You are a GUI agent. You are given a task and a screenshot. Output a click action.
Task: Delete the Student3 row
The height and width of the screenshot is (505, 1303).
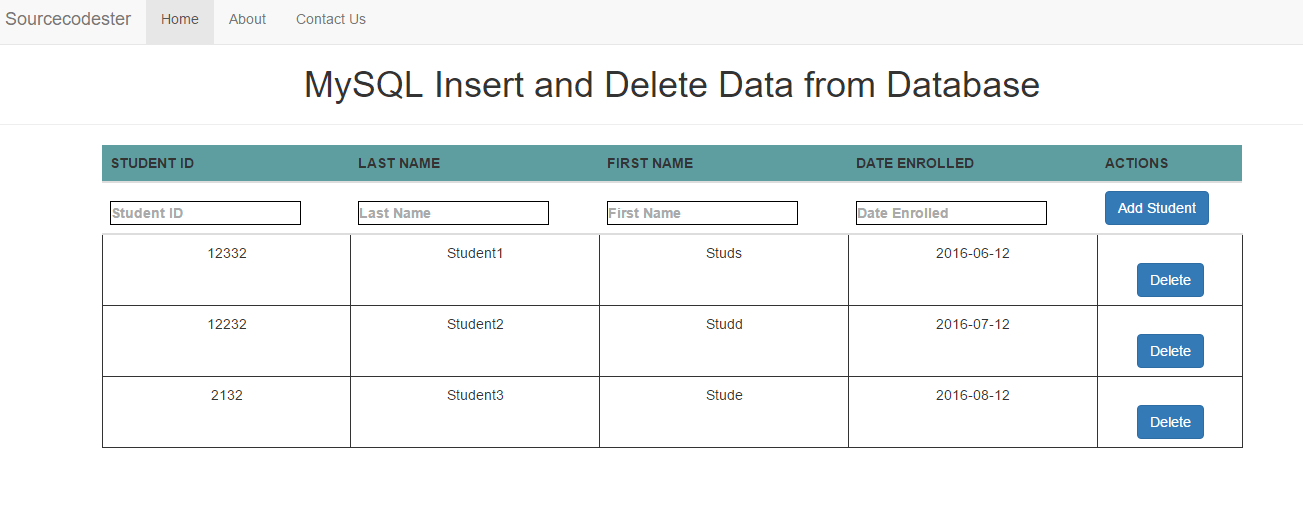tap(1170, 422)
